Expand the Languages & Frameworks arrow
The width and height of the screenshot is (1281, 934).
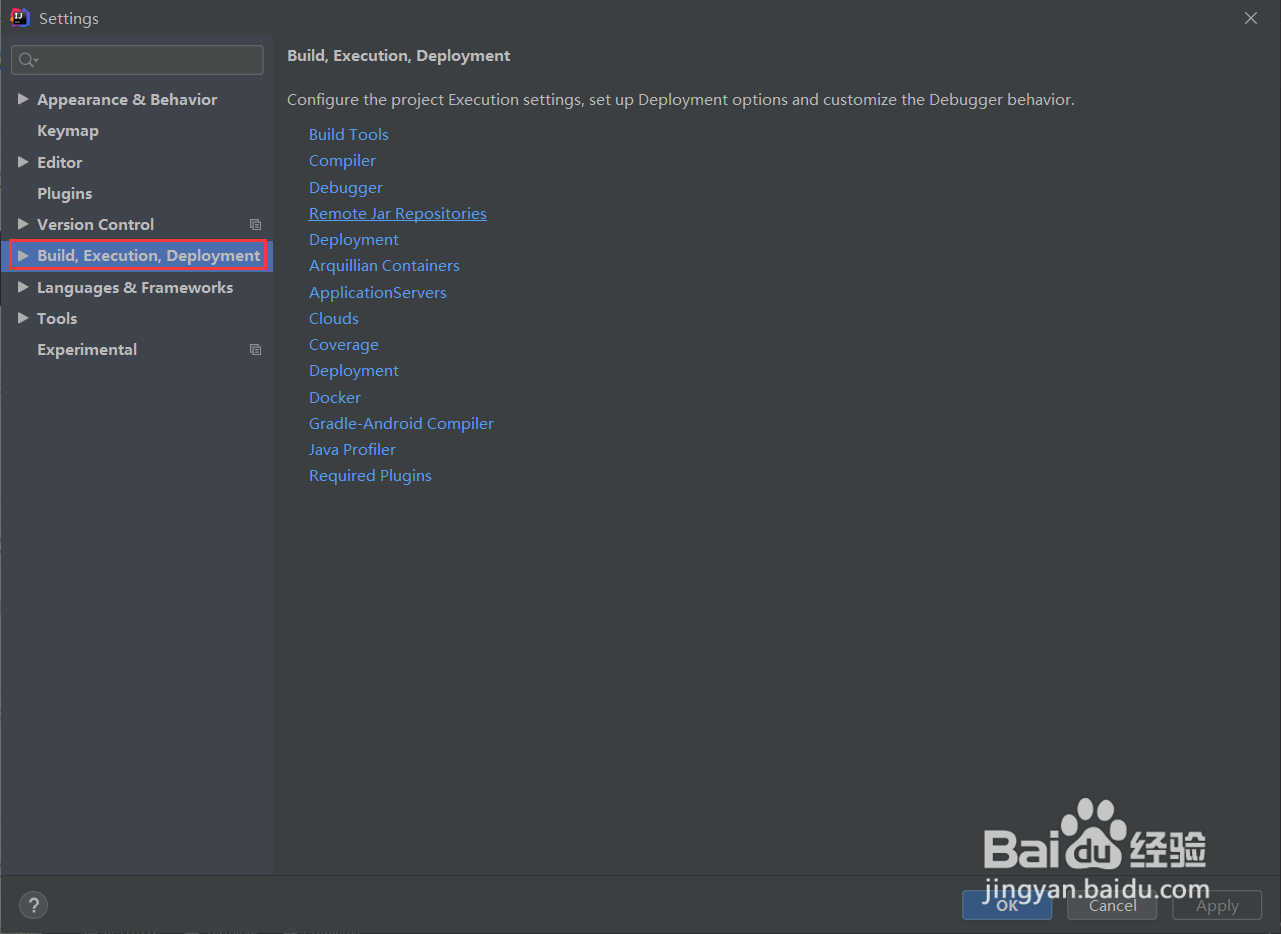pyautogui.click(x=23, y=287)
